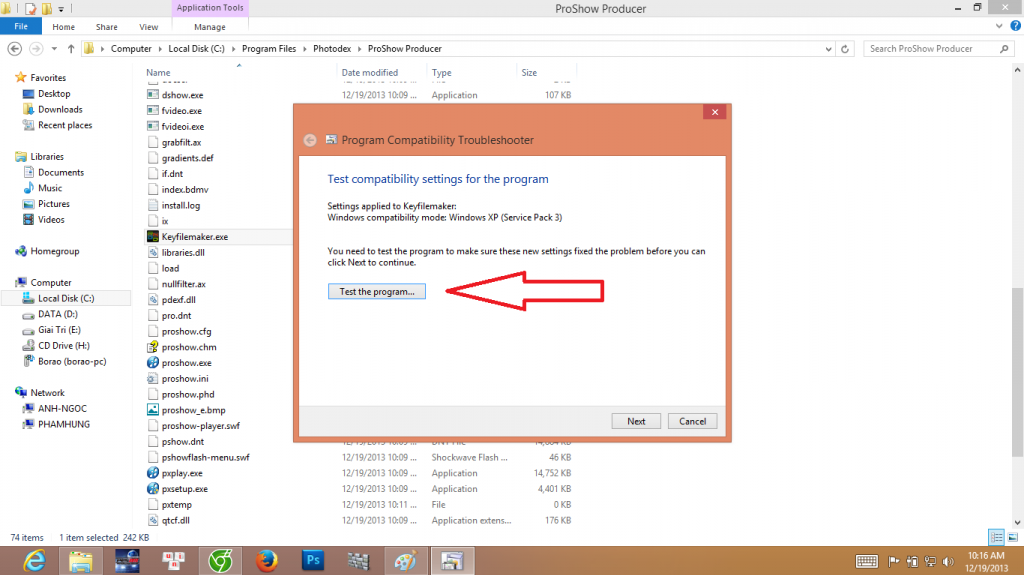1024x575 pixels.
Task: Select the pxsetup.exe file icon
Action: pyautogui.click(x=153, y=489)
